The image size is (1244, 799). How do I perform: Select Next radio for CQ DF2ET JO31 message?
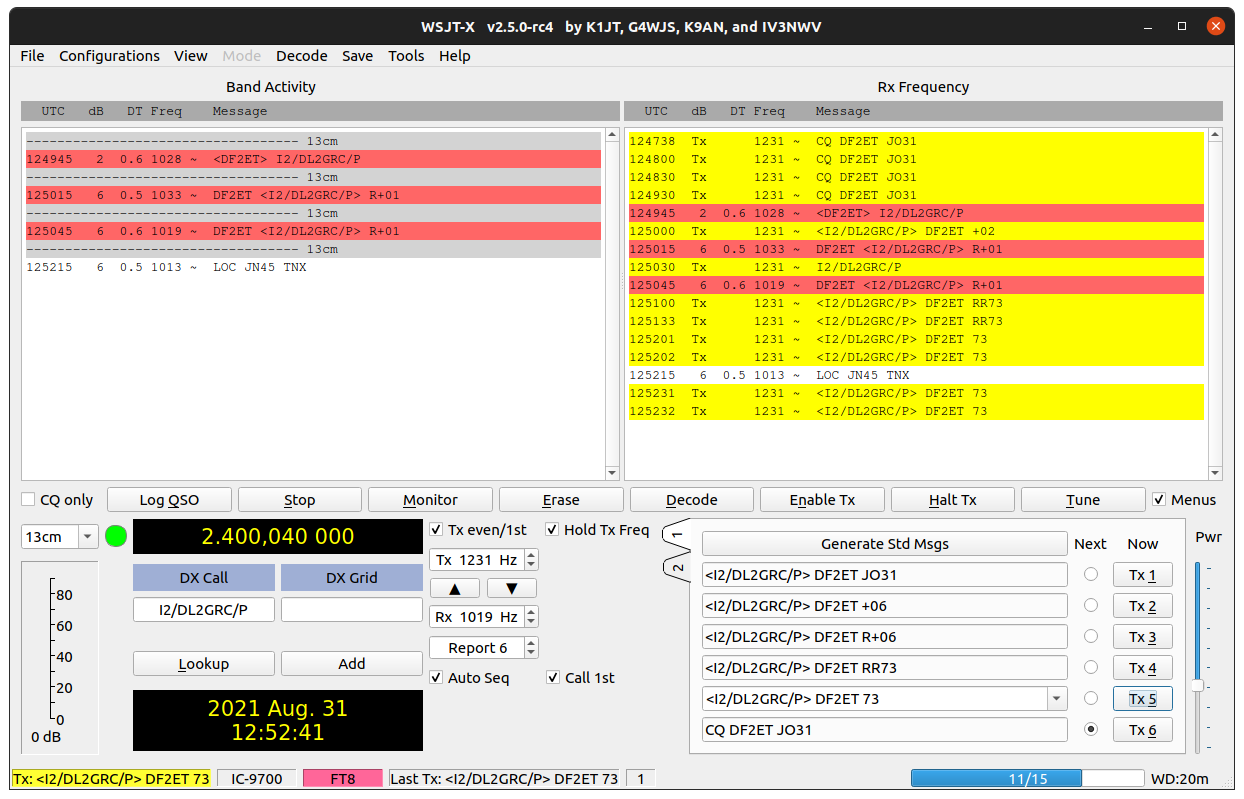[1091, 730]
